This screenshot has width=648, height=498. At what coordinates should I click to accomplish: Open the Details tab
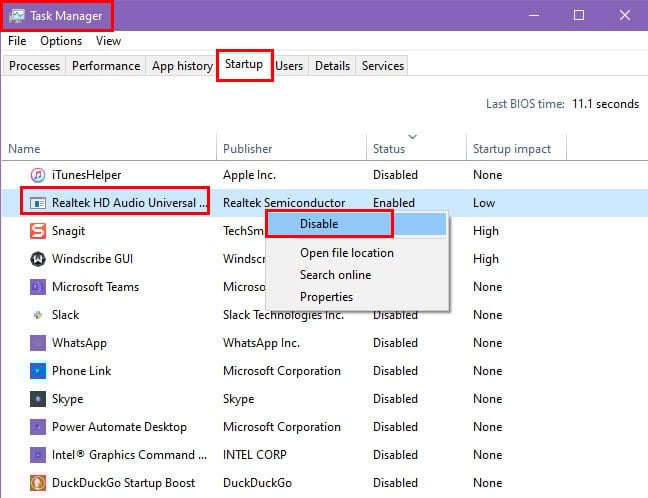[332, 66]
